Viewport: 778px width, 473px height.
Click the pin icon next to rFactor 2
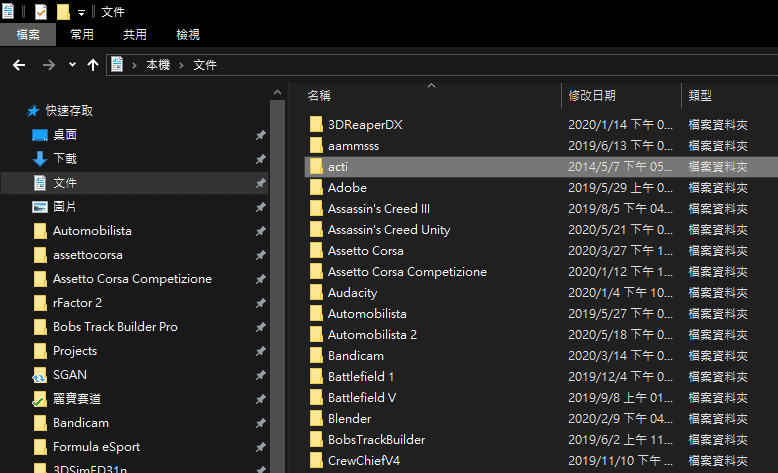pyautogui.click(x=260, y=303)
